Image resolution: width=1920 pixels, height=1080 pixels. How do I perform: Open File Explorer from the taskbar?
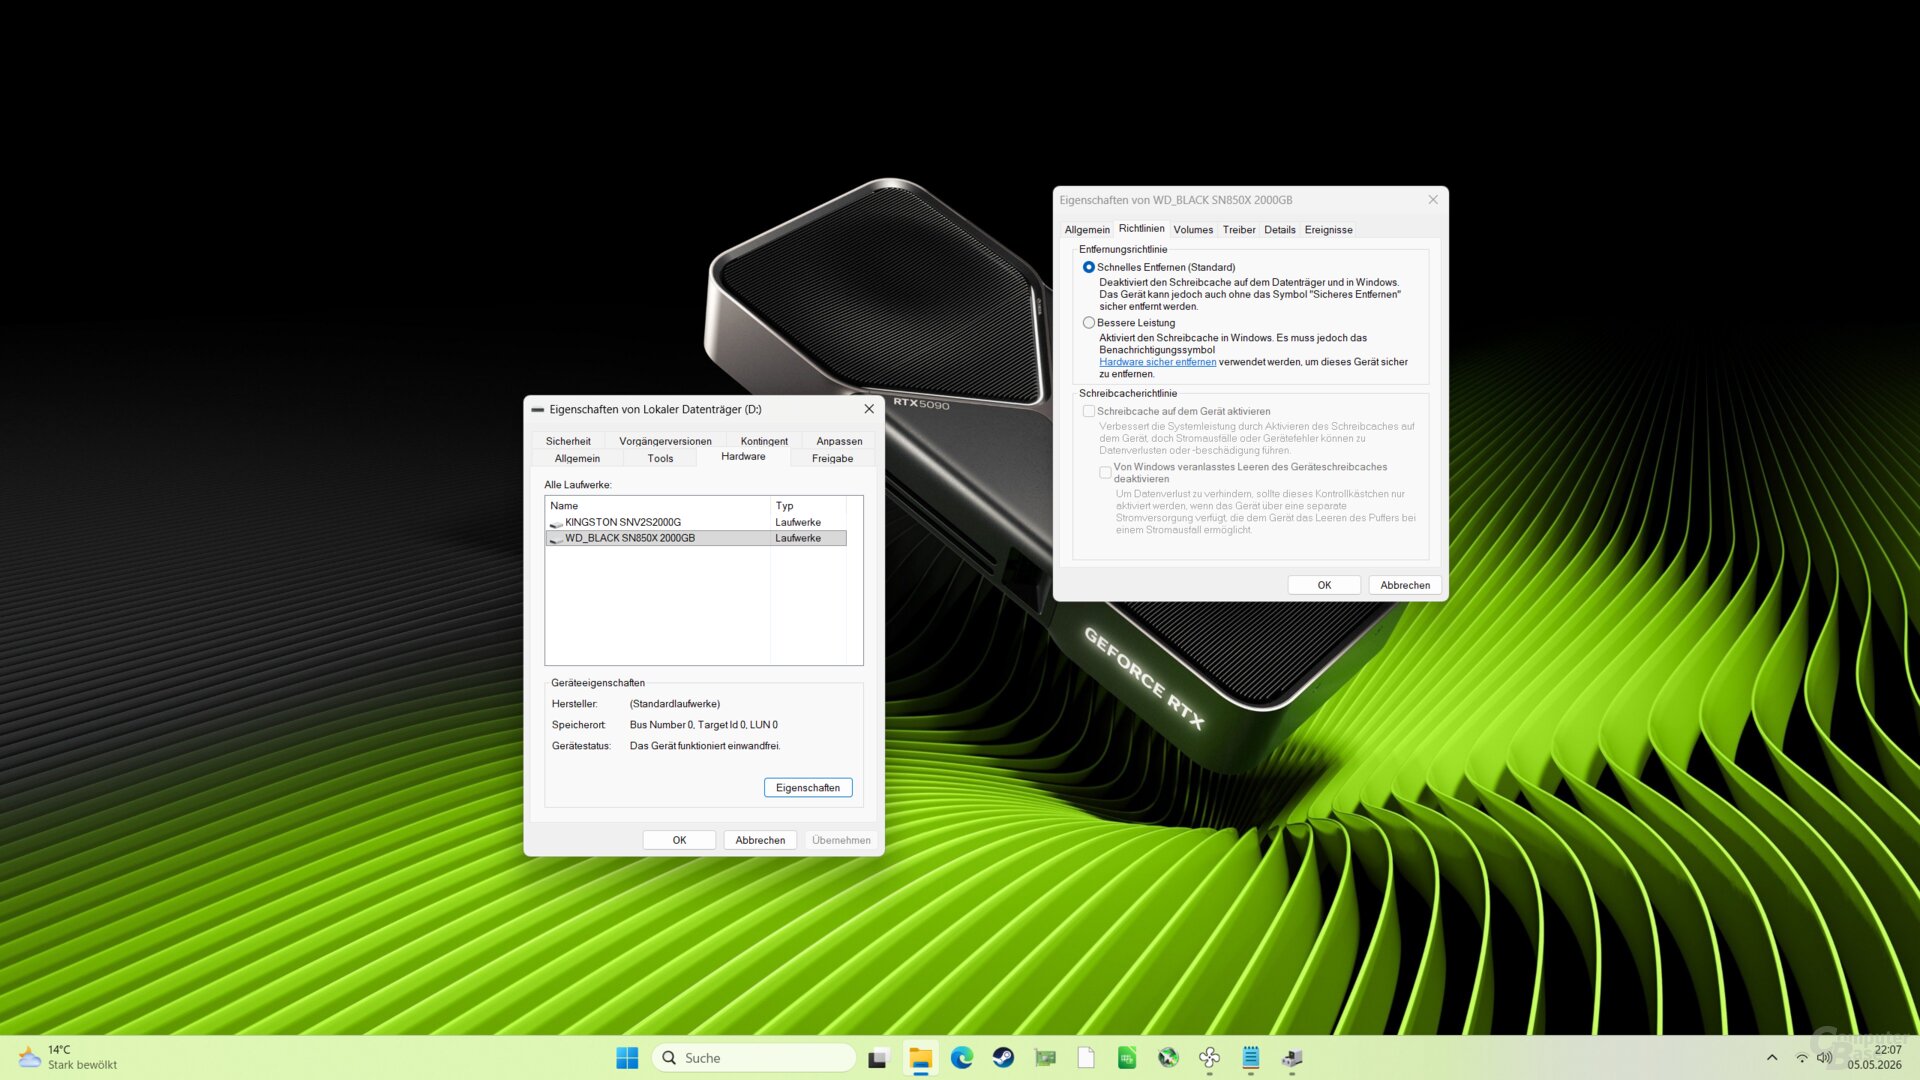[920, 1058]
